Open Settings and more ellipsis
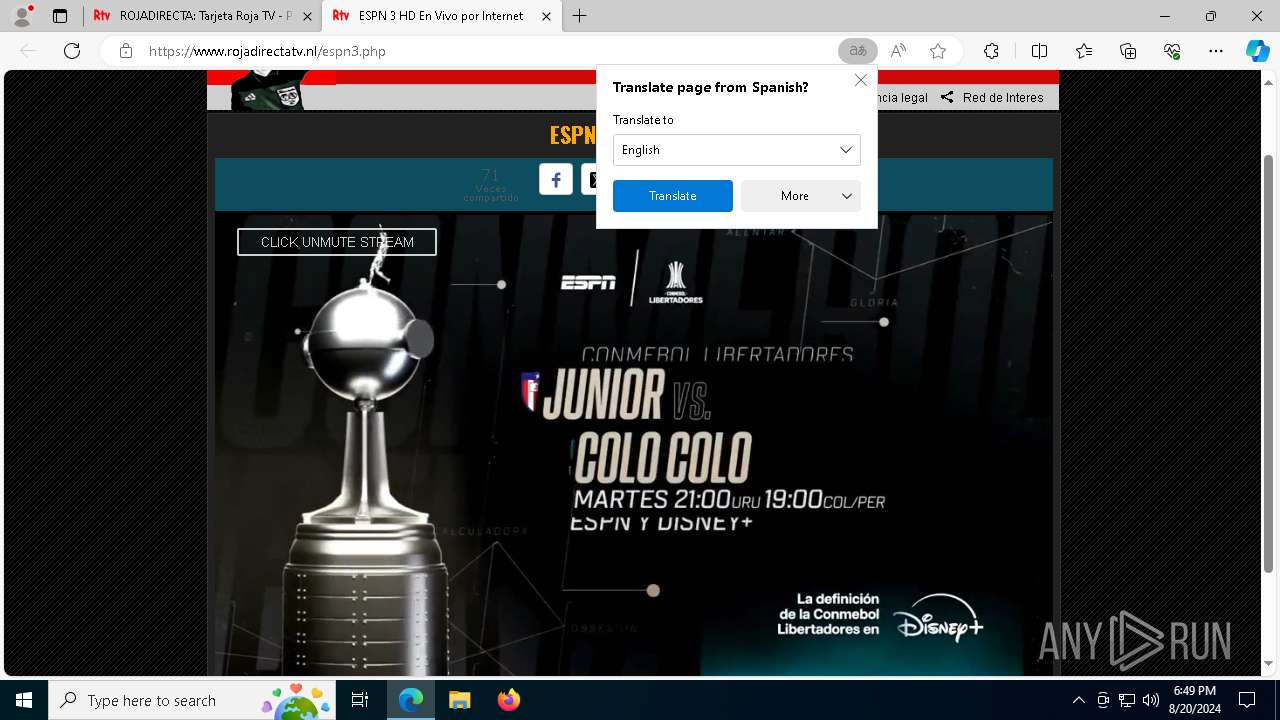The width and height of the screenshot is (1280, 720). pyautogui.click(x=1216, y=51)
